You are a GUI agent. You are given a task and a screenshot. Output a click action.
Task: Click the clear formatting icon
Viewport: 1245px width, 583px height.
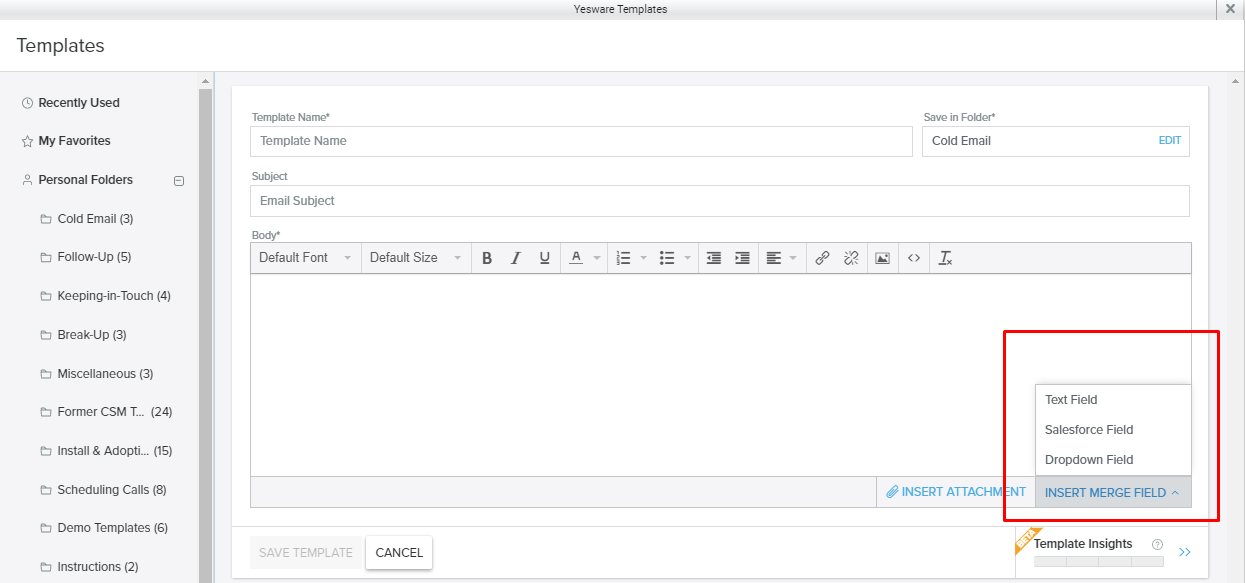coord(945,258)
